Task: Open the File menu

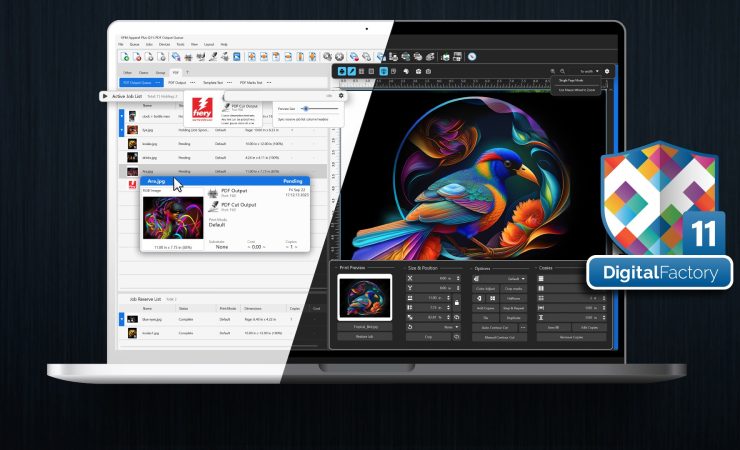Action: point(121,44)
